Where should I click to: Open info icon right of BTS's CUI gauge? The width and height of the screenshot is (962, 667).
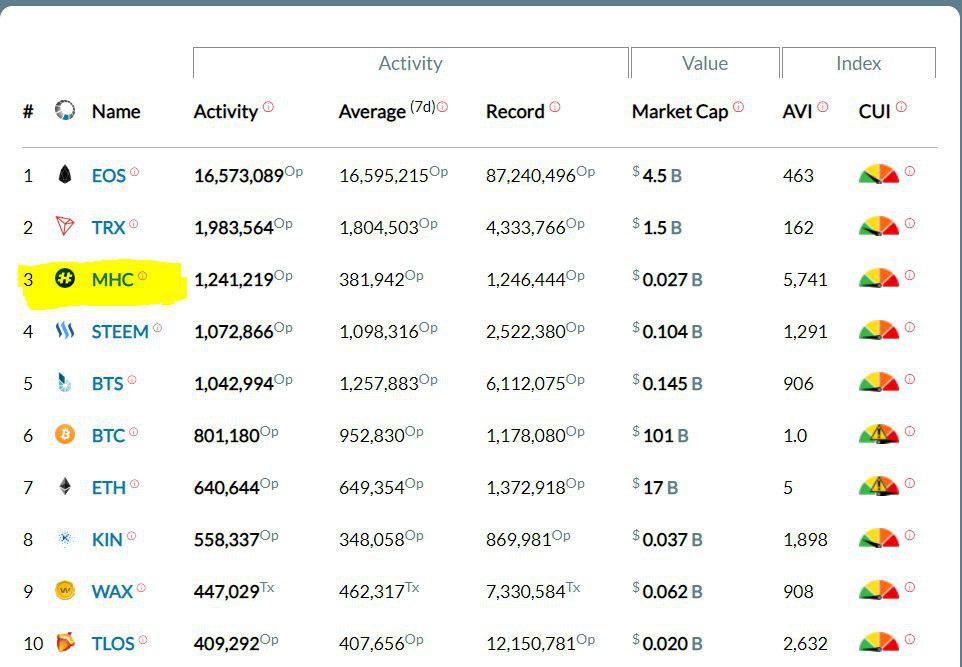(x=910, y=379)
